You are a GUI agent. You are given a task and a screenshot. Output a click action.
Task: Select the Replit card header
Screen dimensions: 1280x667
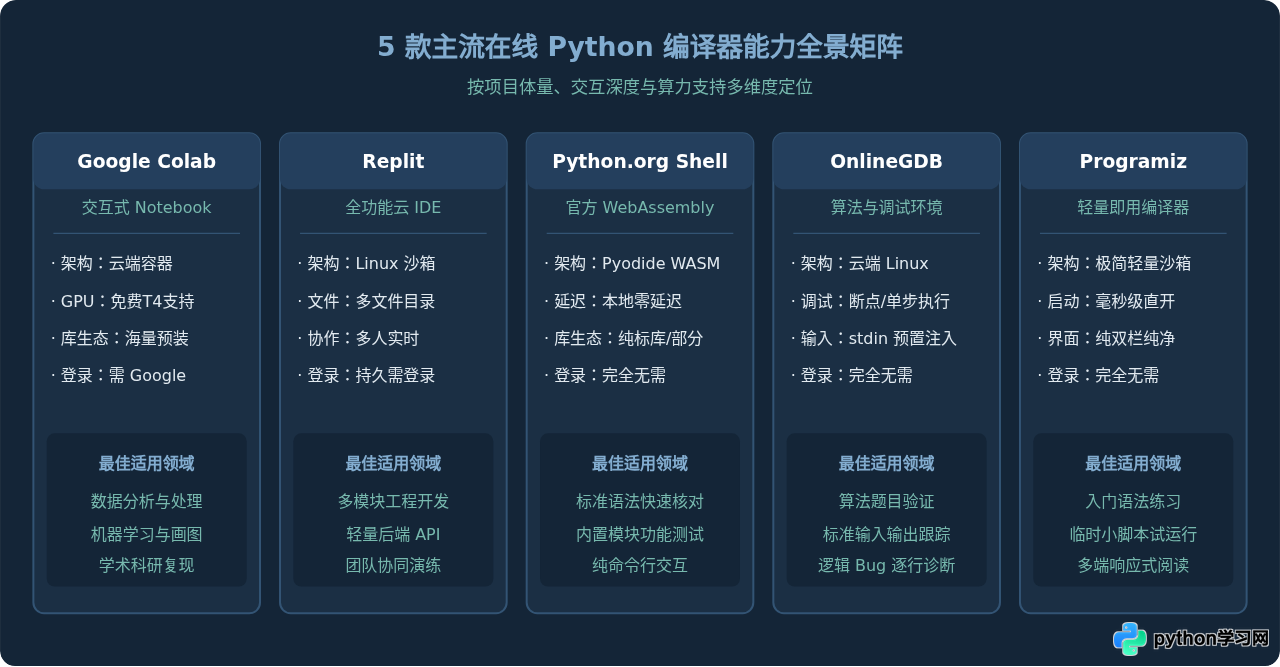393,161
